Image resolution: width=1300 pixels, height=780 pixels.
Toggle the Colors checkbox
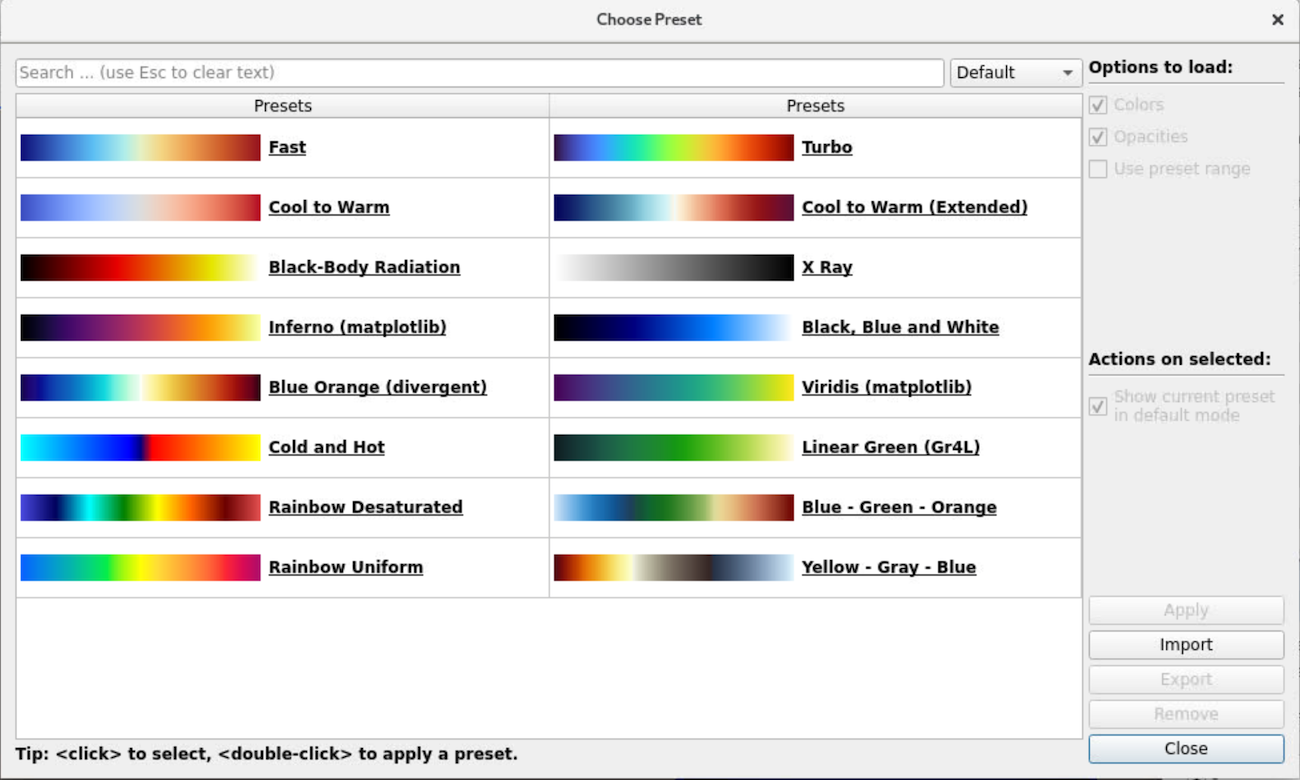(x=1098, y=105)
